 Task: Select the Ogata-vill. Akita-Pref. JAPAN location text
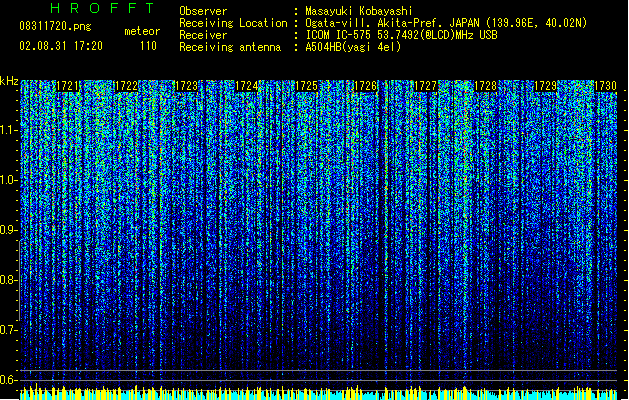click(446, 23)
